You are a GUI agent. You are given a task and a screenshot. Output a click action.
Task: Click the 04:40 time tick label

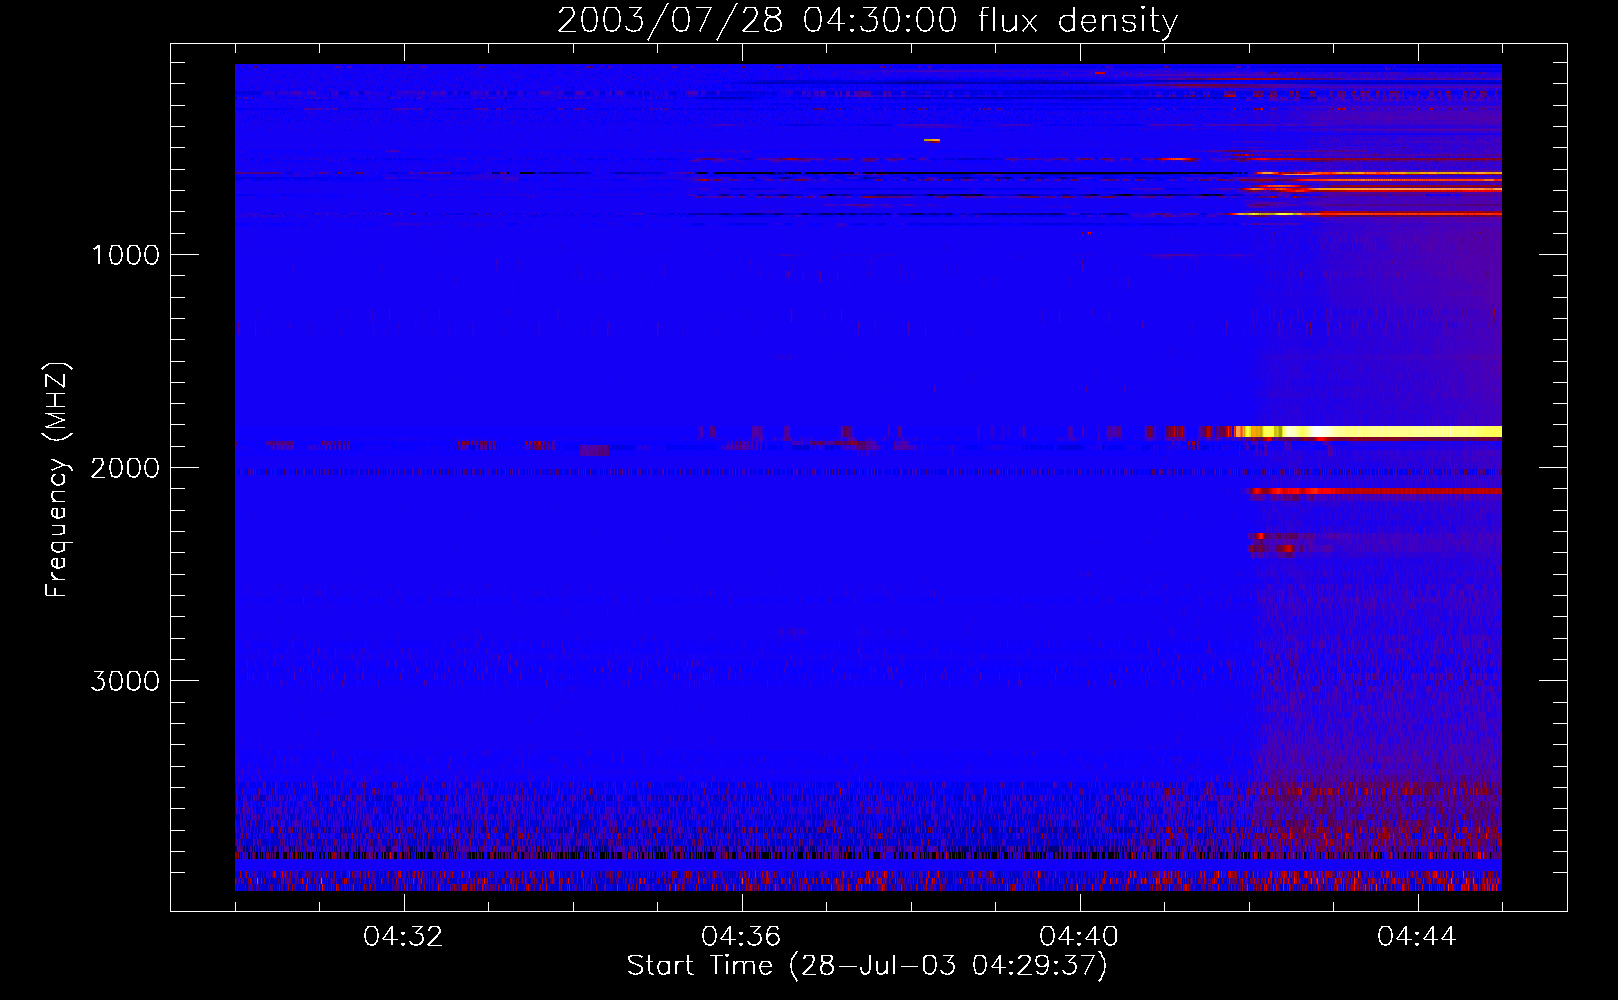pyautogui.click(x=1079, y=937)
